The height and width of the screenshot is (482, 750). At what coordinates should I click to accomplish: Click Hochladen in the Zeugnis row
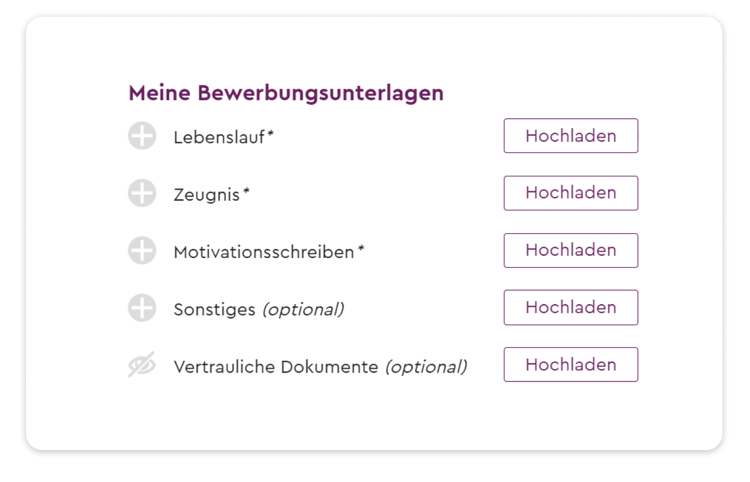(x=571, y=193)
